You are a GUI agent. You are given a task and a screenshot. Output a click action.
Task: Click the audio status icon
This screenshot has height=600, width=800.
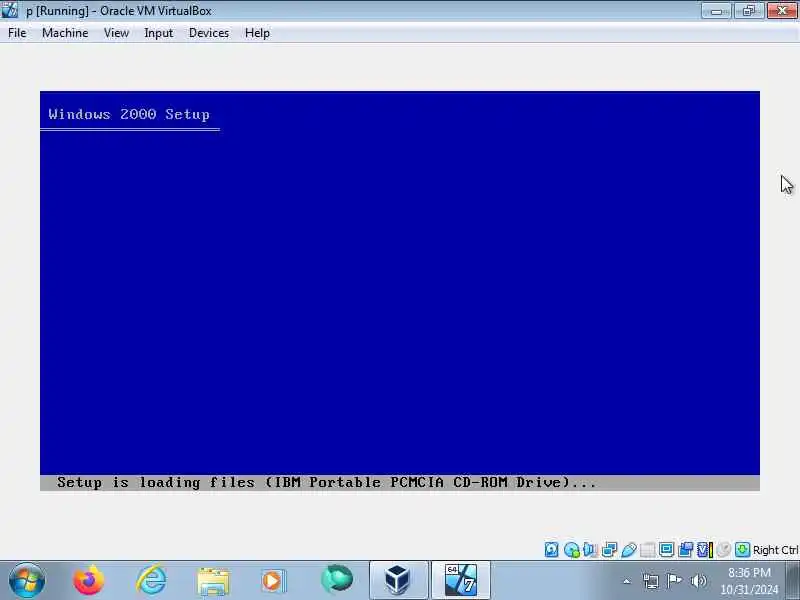point(590,549)
